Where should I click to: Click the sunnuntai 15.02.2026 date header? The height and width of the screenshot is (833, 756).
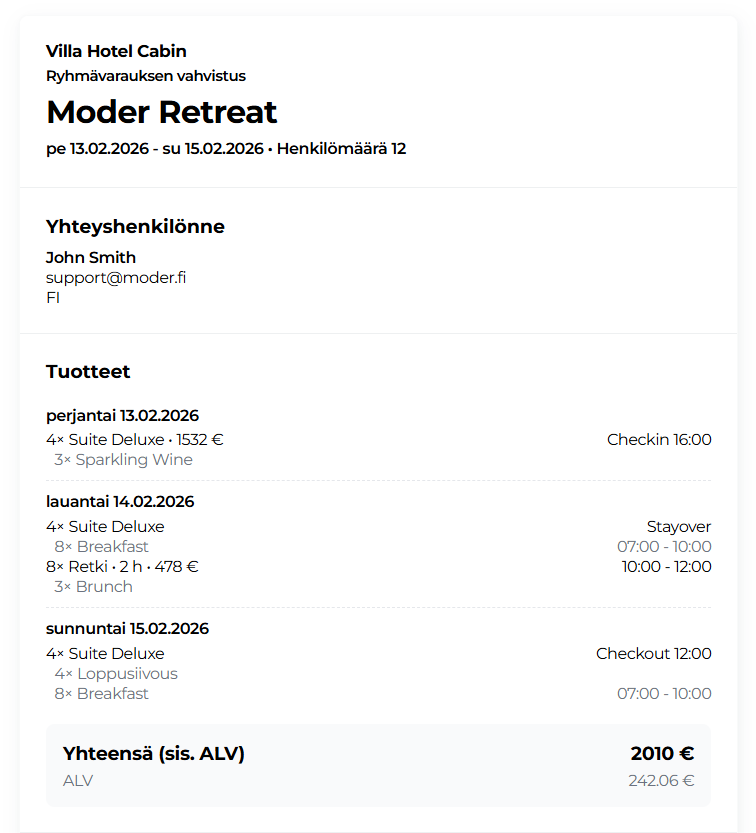tap(127, 628)
